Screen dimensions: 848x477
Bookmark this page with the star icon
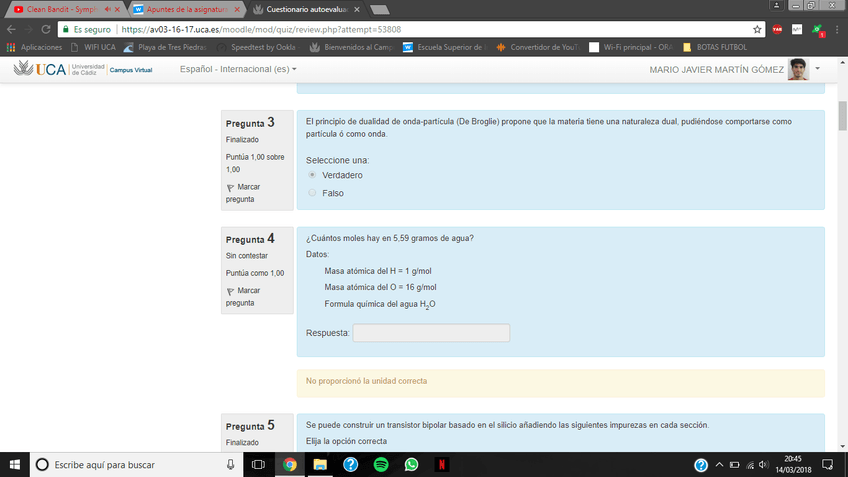click(757, 29)
